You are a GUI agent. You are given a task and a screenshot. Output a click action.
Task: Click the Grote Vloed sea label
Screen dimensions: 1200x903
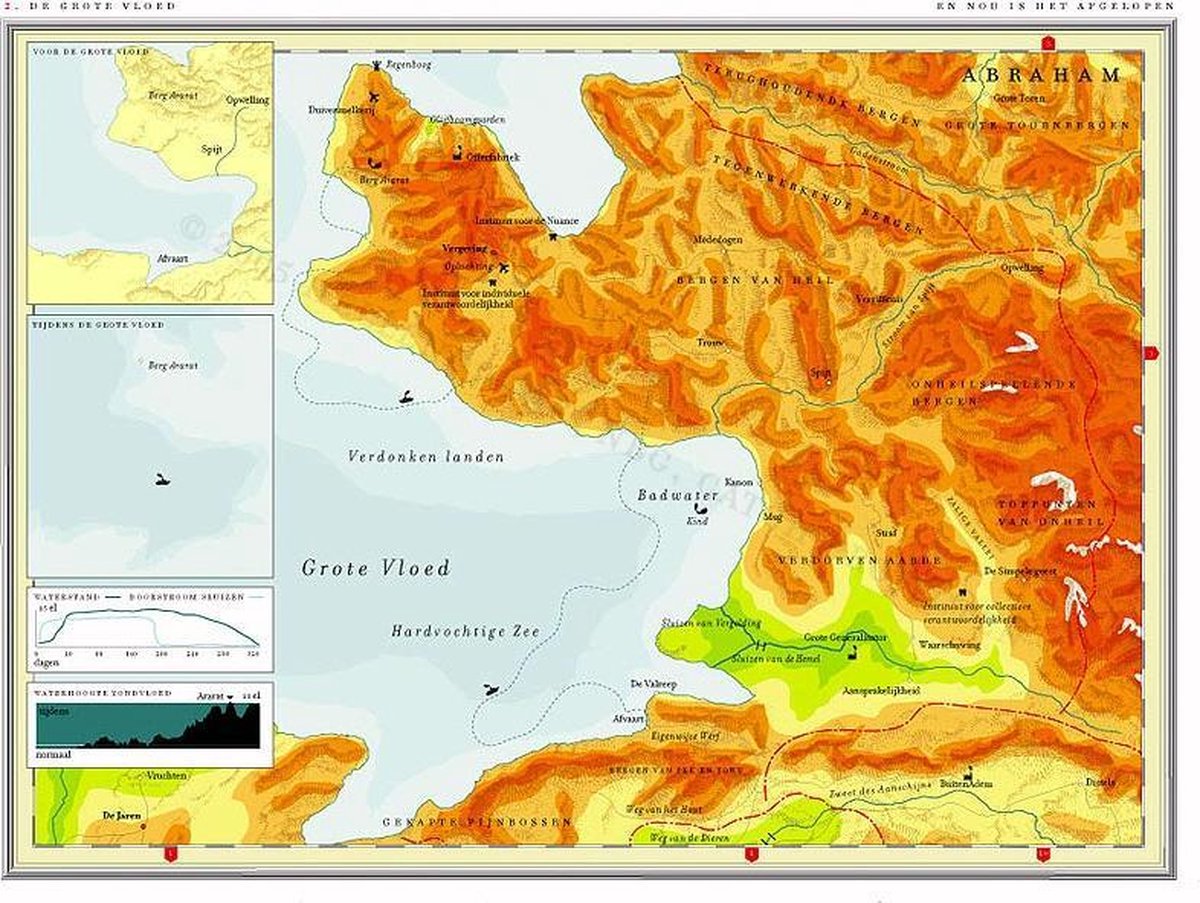[376, 568]
